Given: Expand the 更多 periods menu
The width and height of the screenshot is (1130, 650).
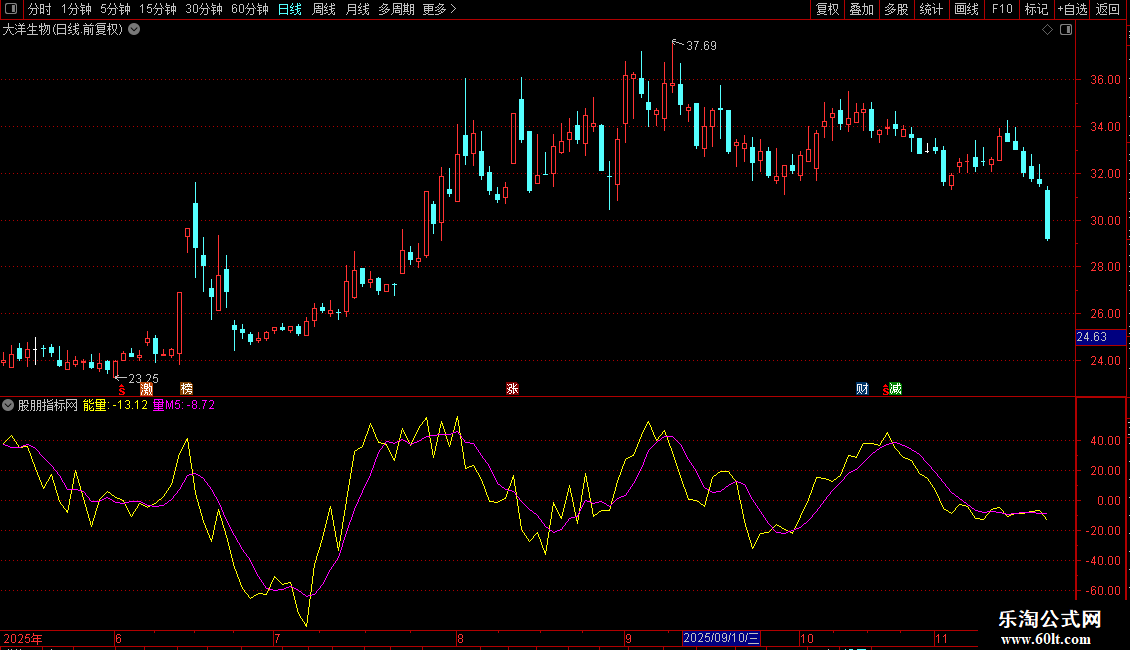Looking at the screenshot, I should coord(440,9).
